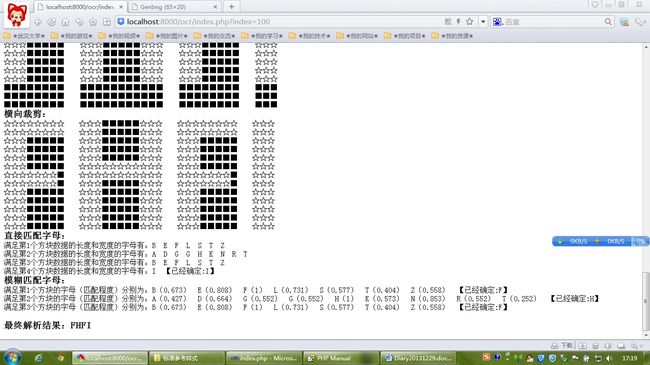Switch to Diary20131229.doc taskbar window

[418, 358]
